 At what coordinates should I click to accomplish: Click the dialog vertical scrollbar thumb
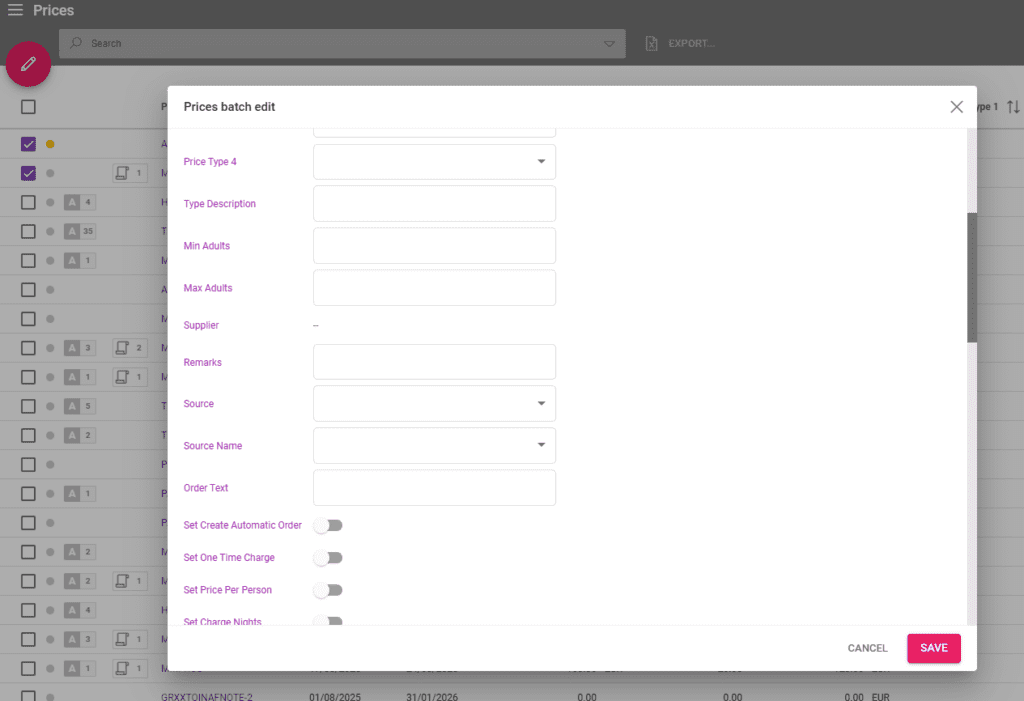972,277
